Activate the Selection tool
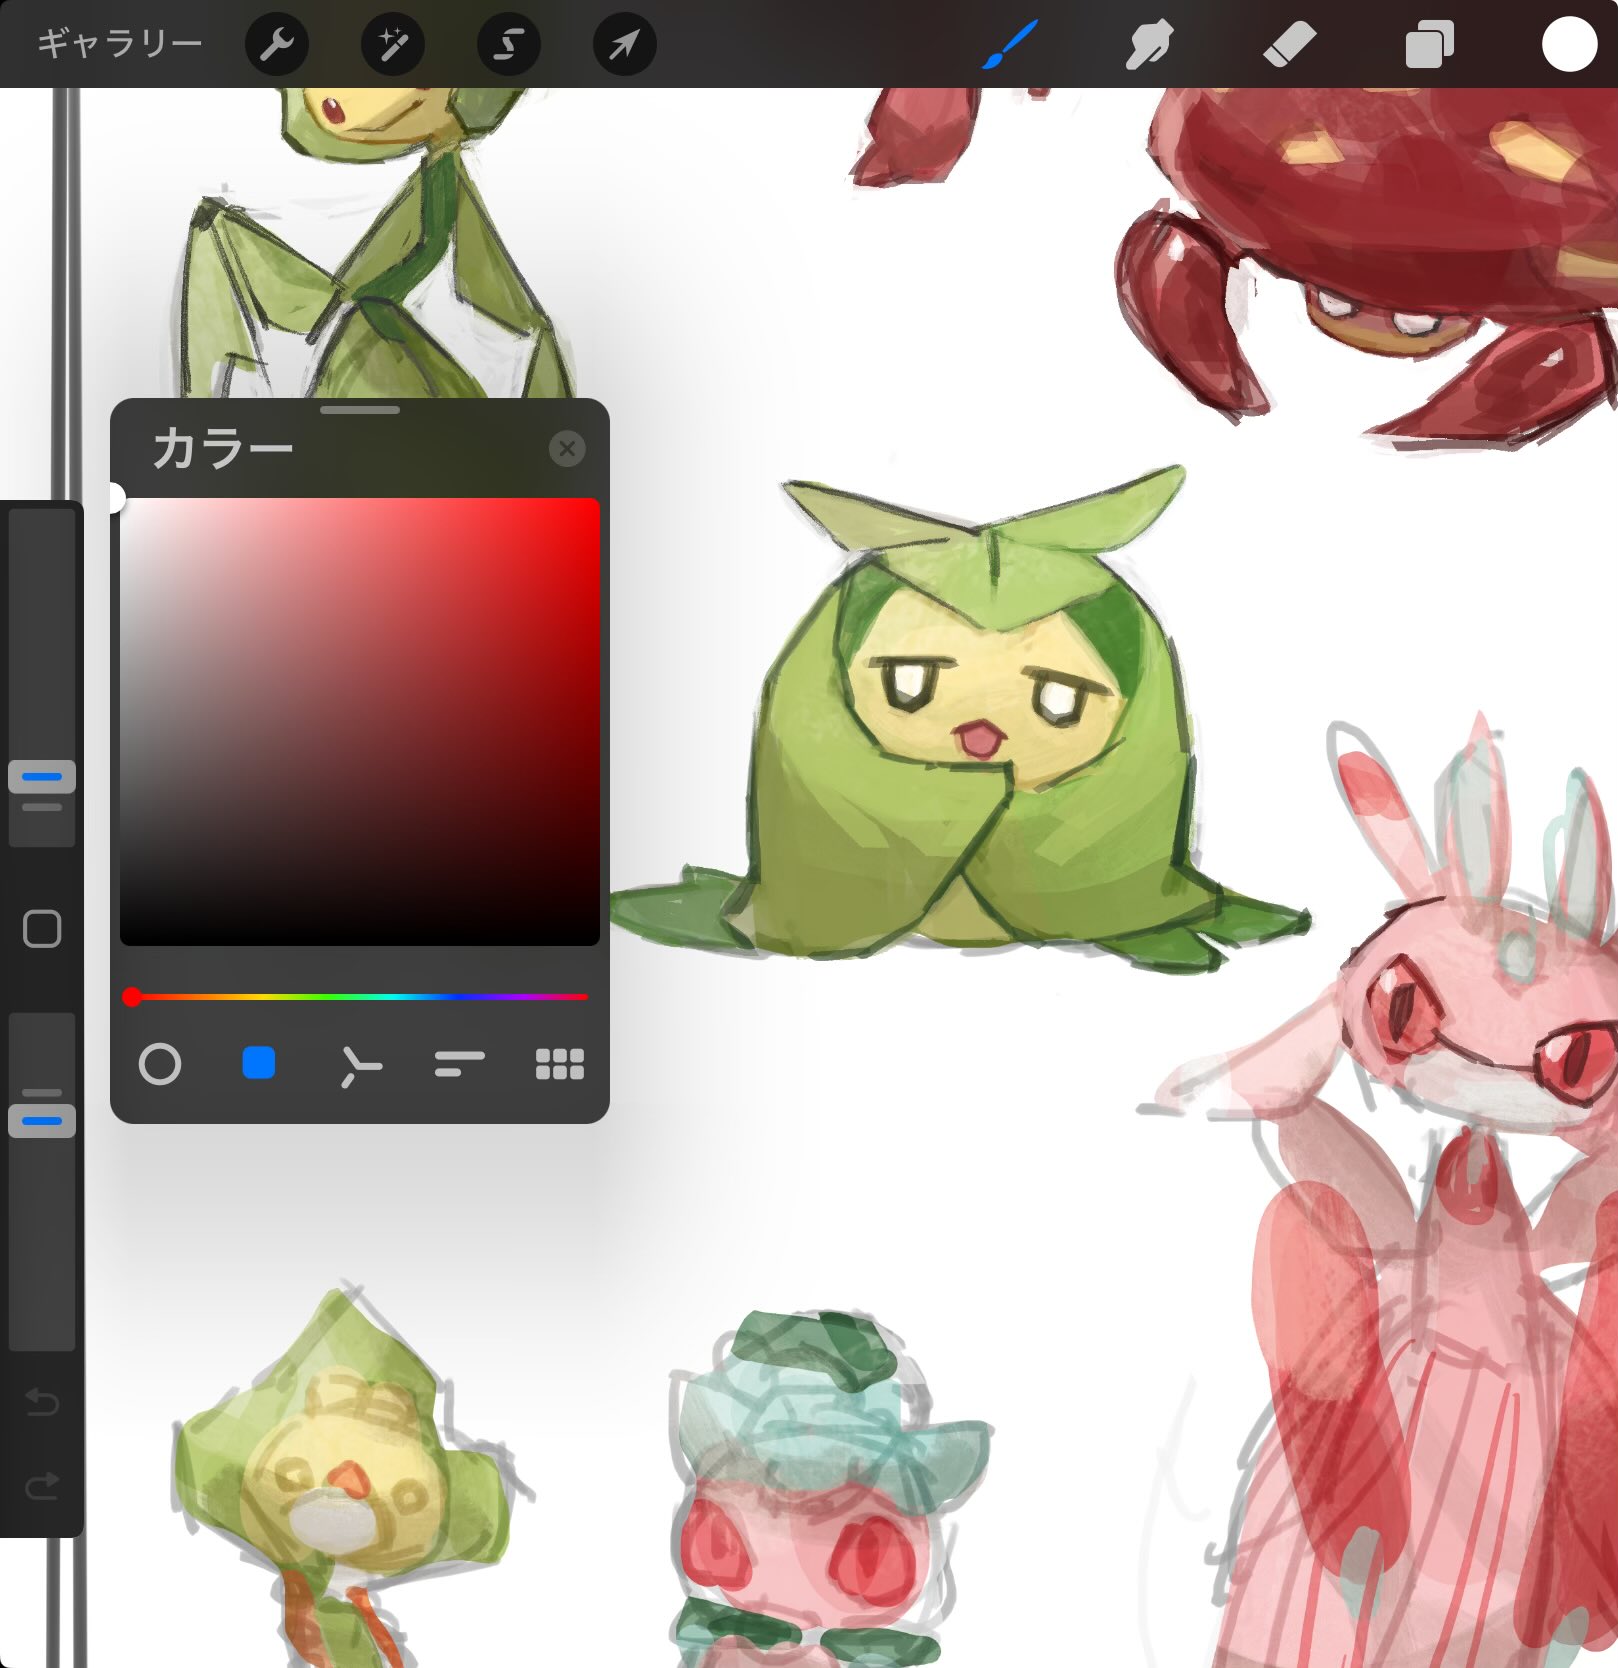The width and height of the screenshot is (1618, 1668). click(509, 45)
